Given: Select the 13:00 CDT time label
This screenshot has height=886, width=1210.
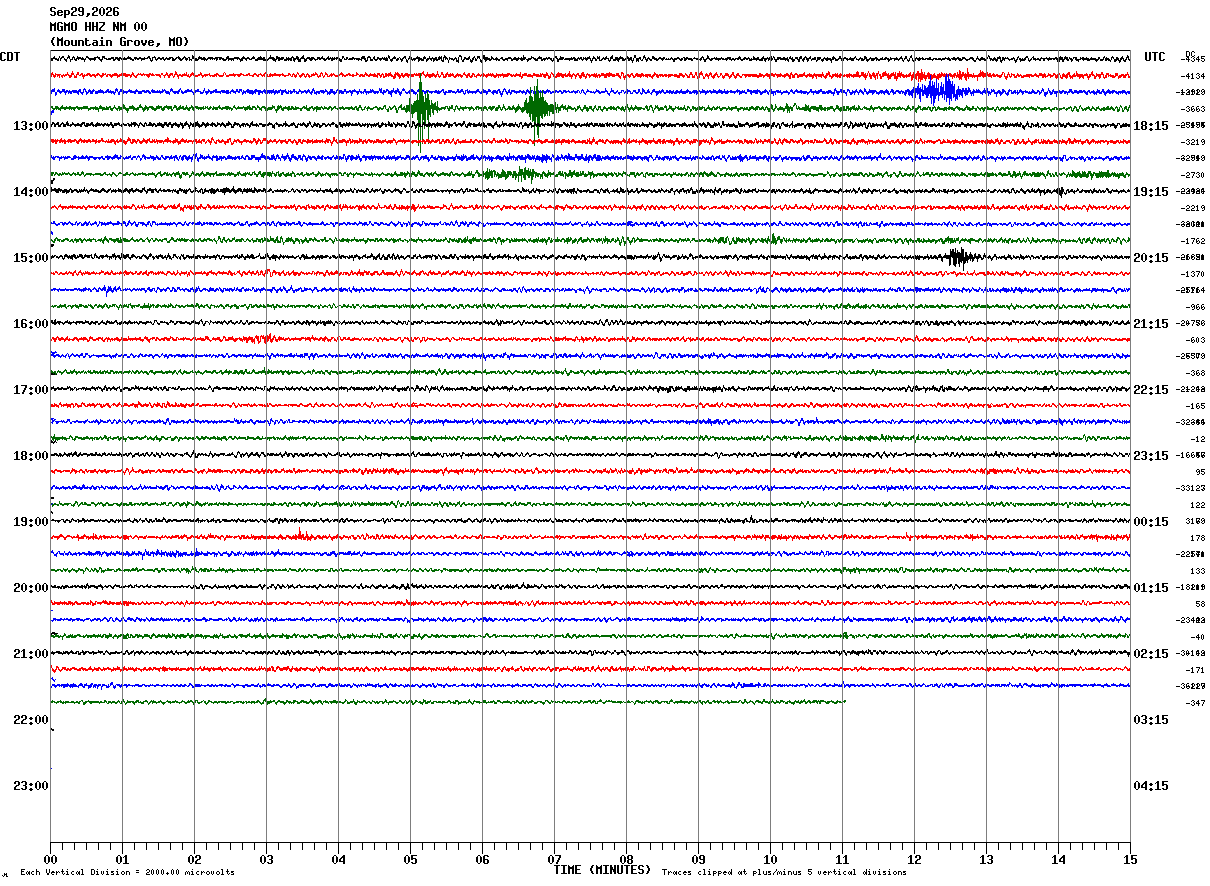Looking at the screenshot, I should pos(30,126).
